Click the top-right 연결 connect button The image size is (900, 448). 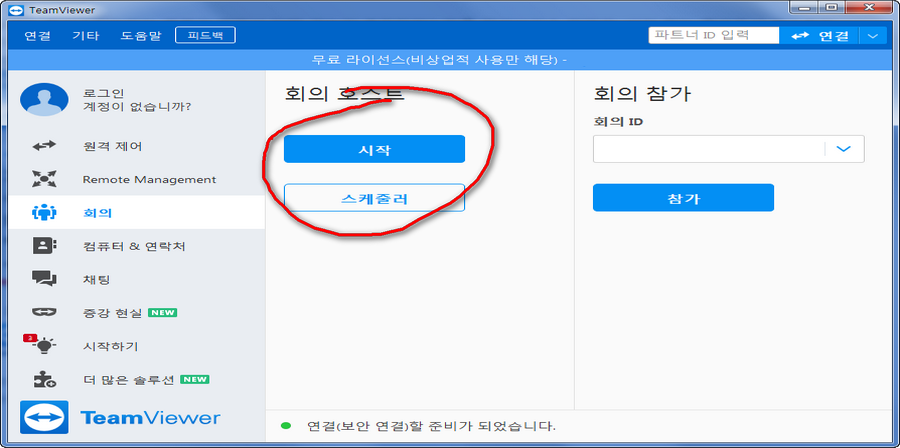(x=820, y=36)
